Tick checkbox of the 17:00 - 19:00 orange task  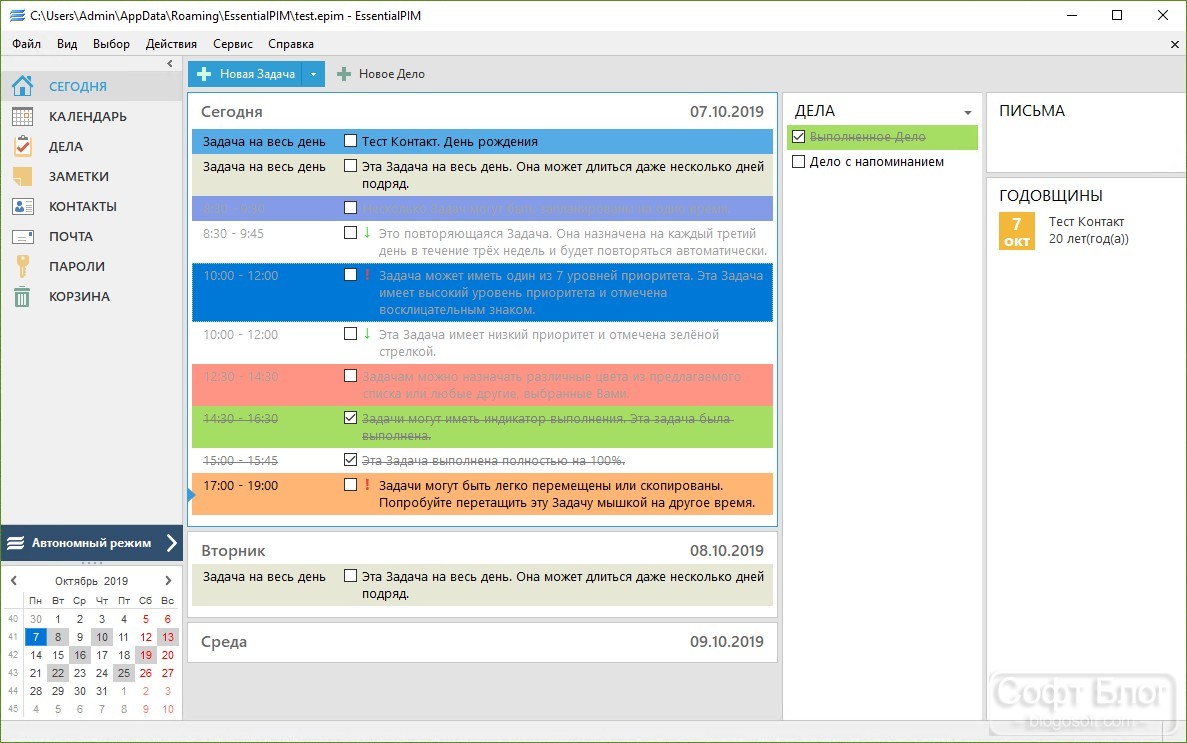tap(350, 484)
